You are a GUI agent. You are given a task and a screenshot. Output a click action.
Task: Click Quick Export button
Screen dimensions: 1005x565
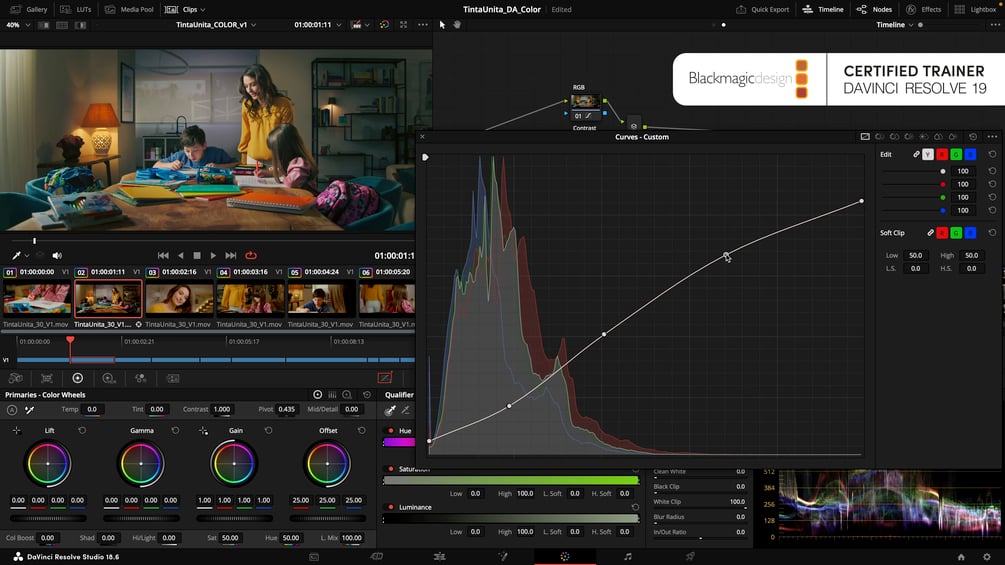(x=763, y=10)
